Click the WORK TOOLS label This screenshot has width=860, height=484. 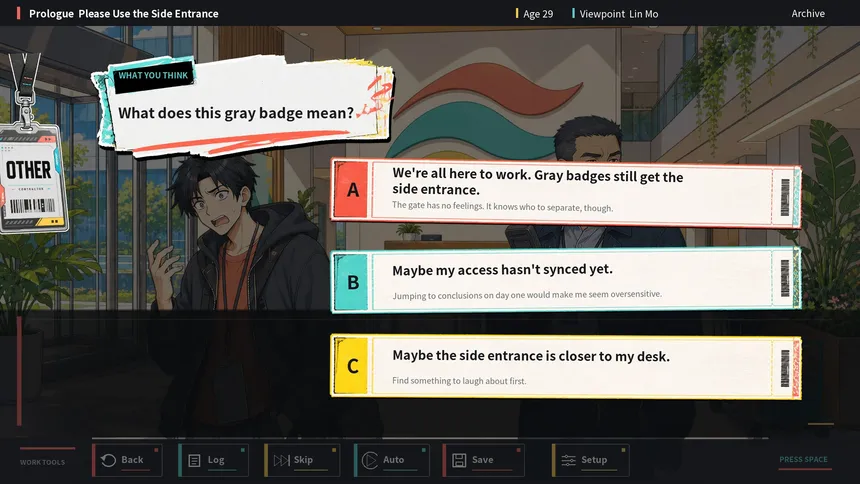pos(42,462)
